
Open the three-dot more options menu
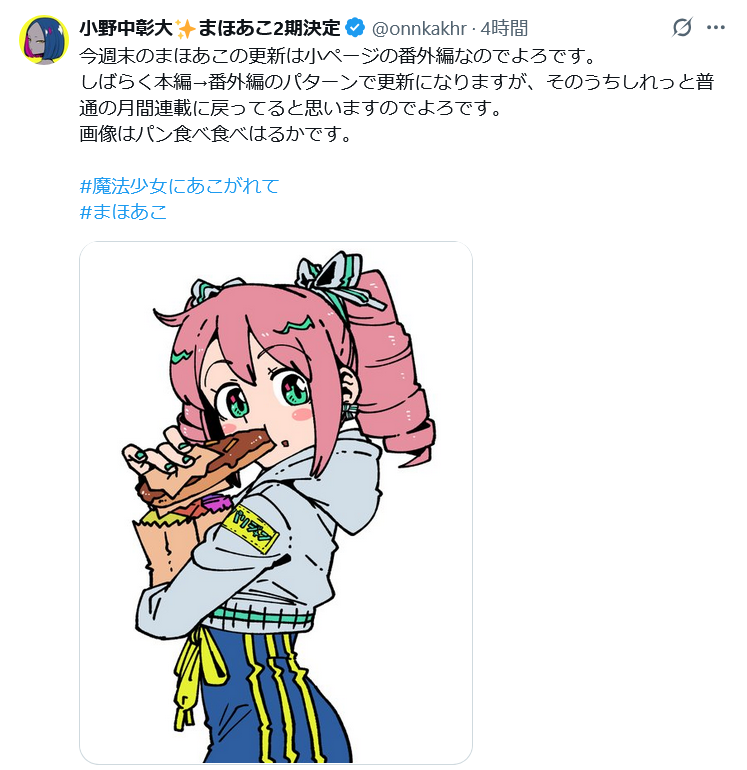[x=716, y=28]
